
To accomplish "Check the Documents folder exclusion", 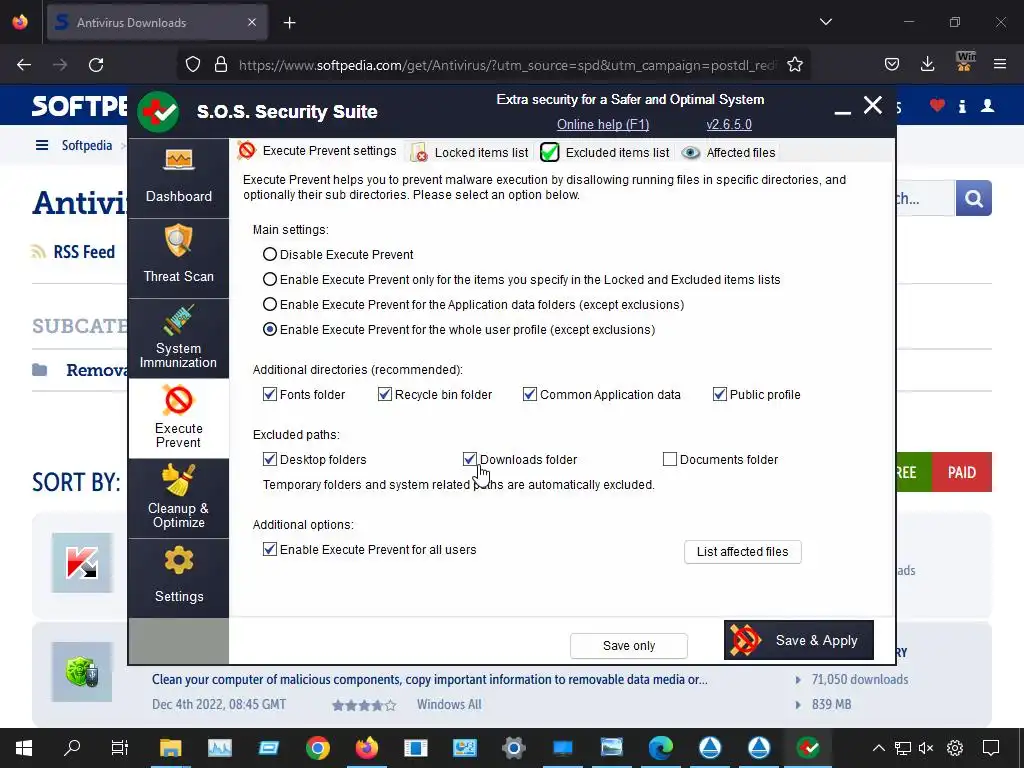I will pyautogui.click(x=669, y=459).
